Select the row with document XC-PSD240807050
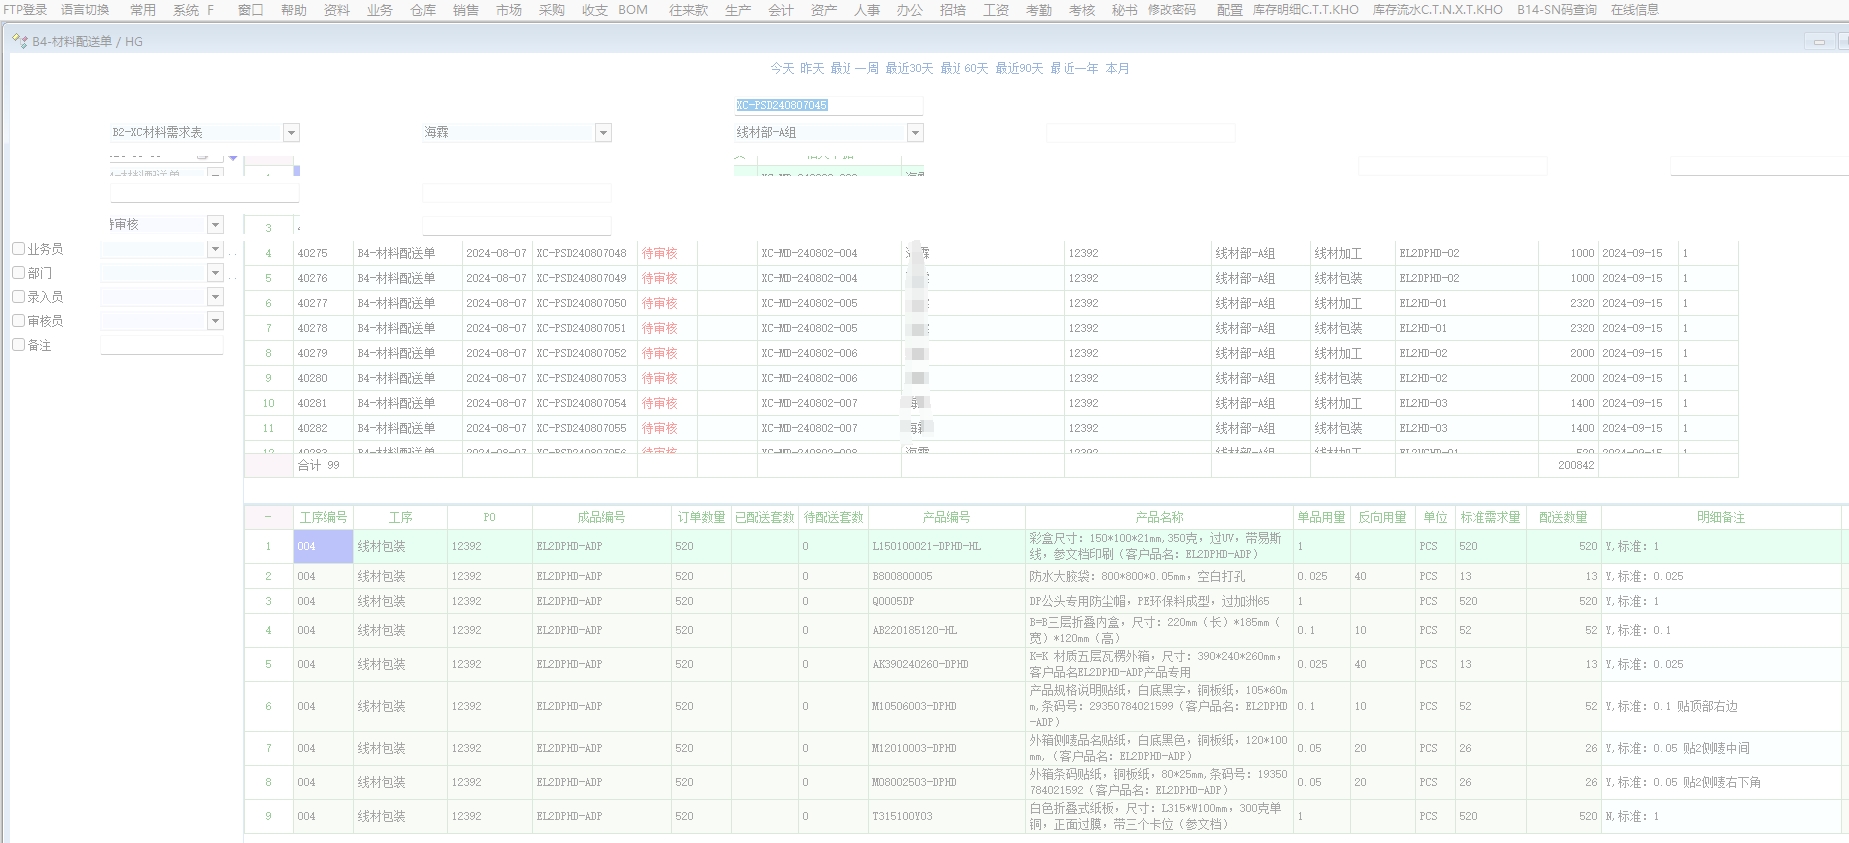Screen dimensions: 1849x843 (x=581, y=303)
